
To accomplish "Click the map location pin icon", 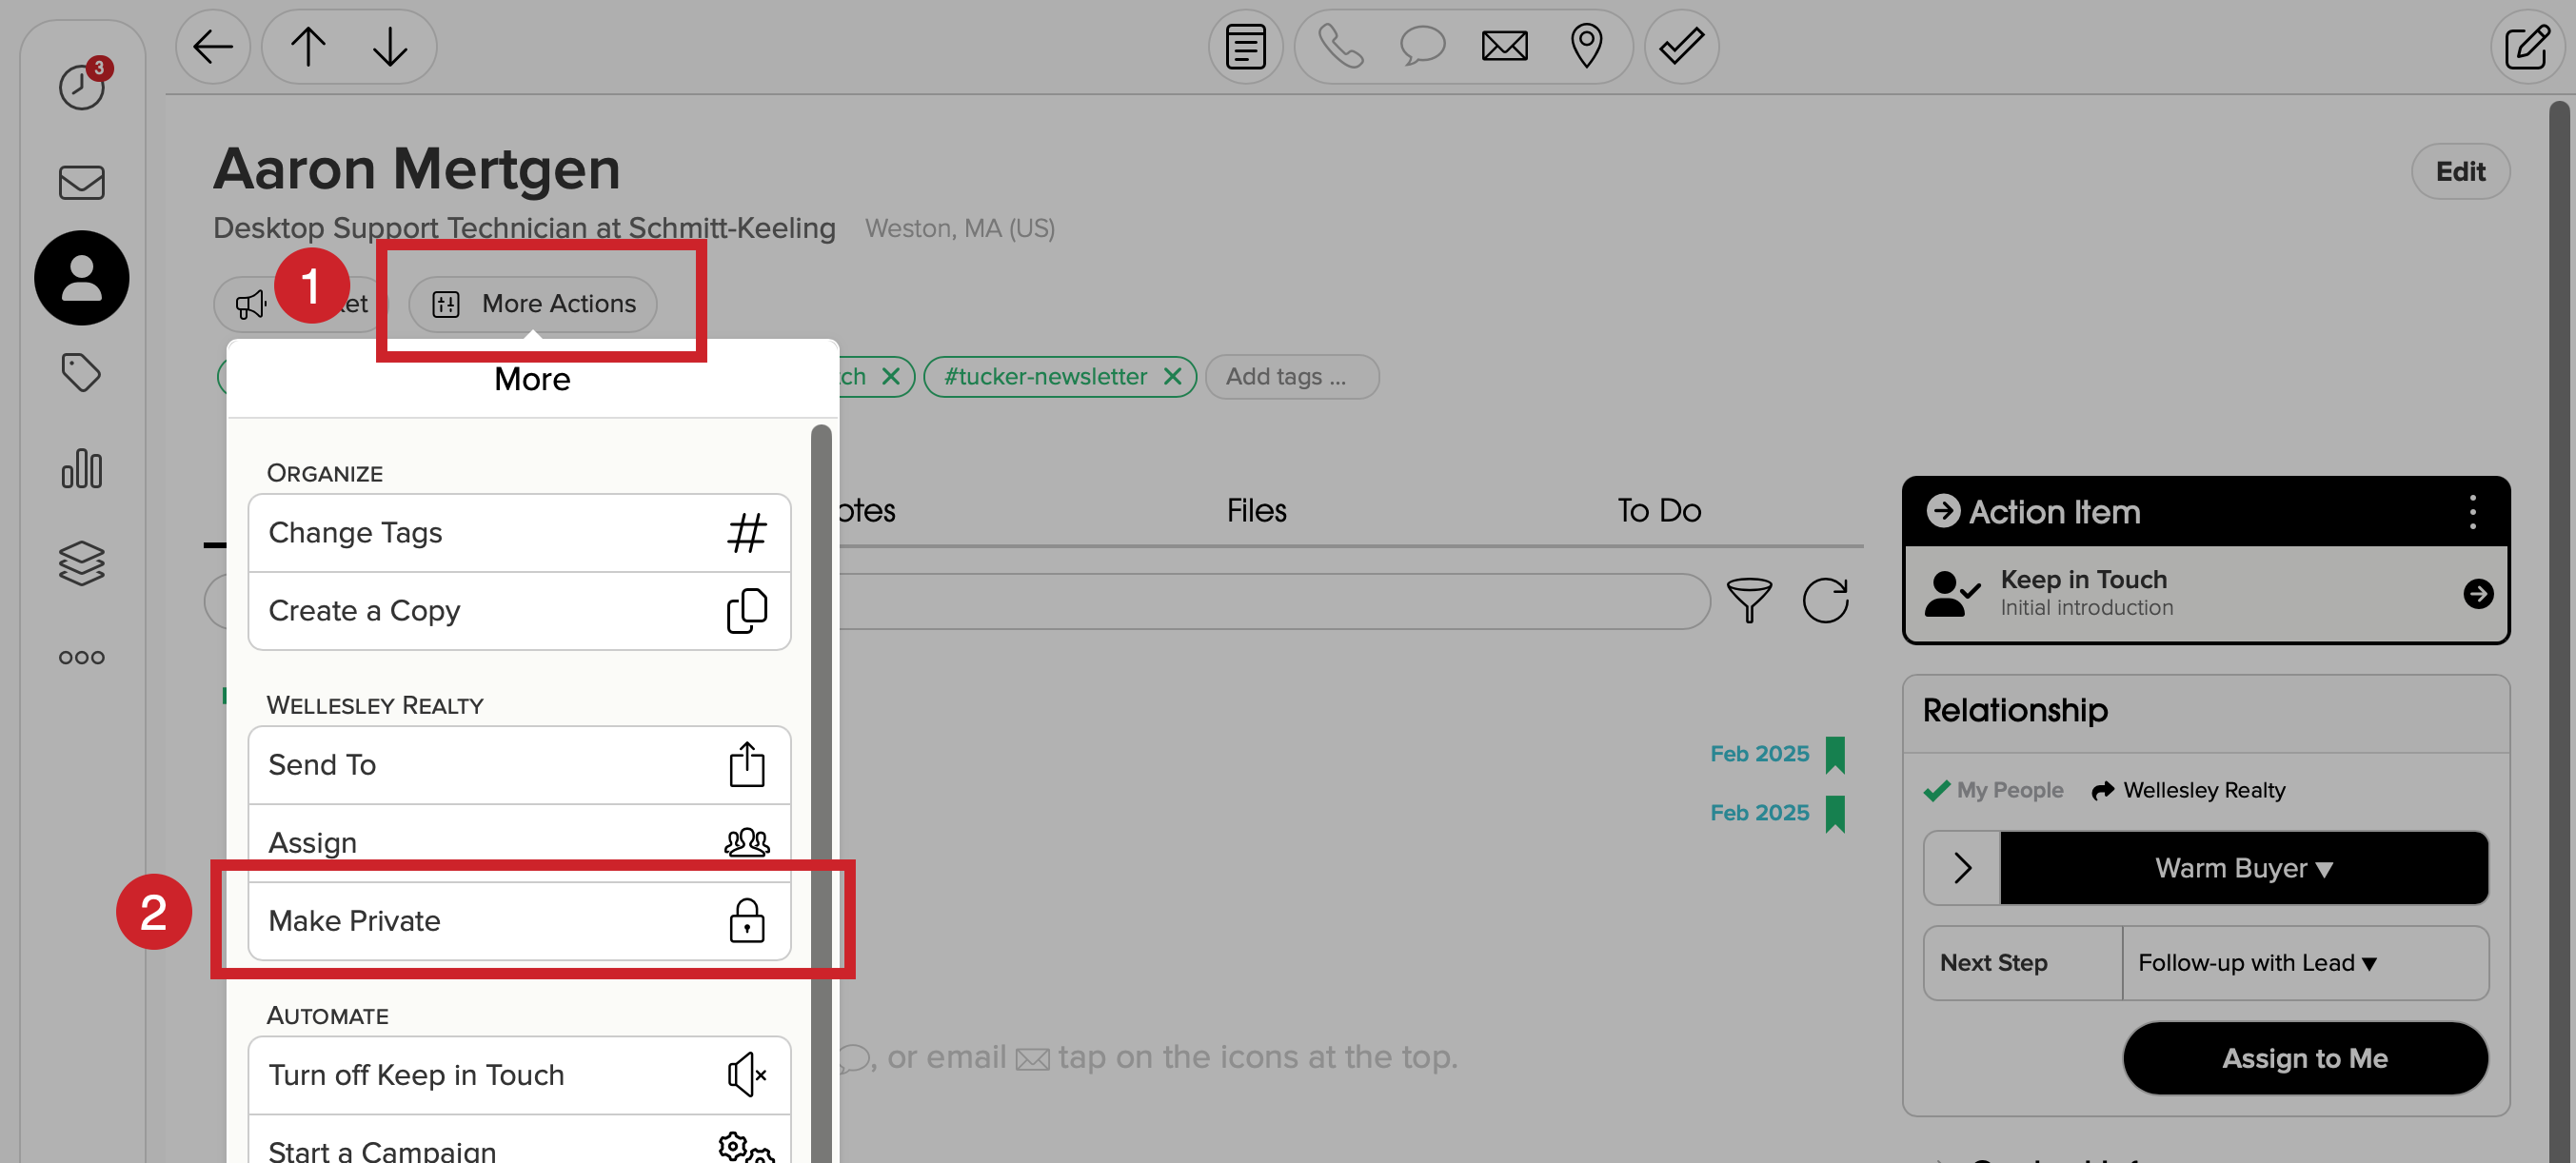I will (x=1586, y=46).
